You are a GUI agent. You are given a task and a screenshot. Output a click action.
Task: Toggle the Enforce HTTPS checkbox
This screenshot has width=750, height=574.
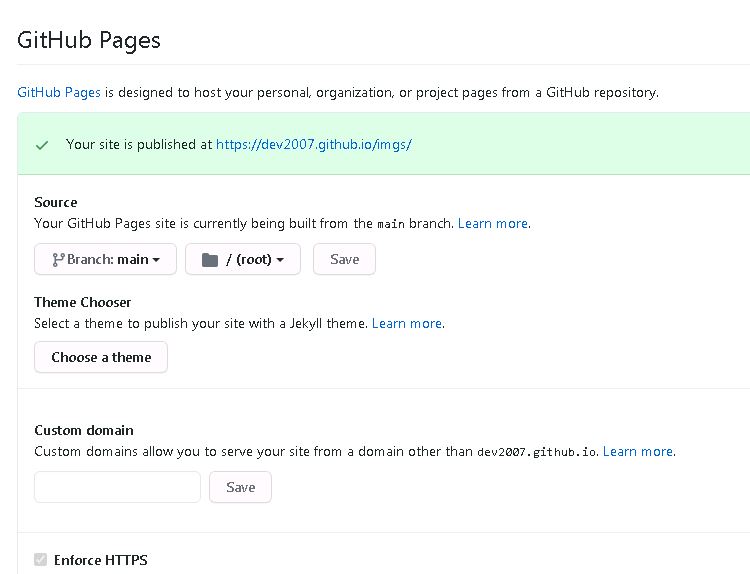coord(41,559)
